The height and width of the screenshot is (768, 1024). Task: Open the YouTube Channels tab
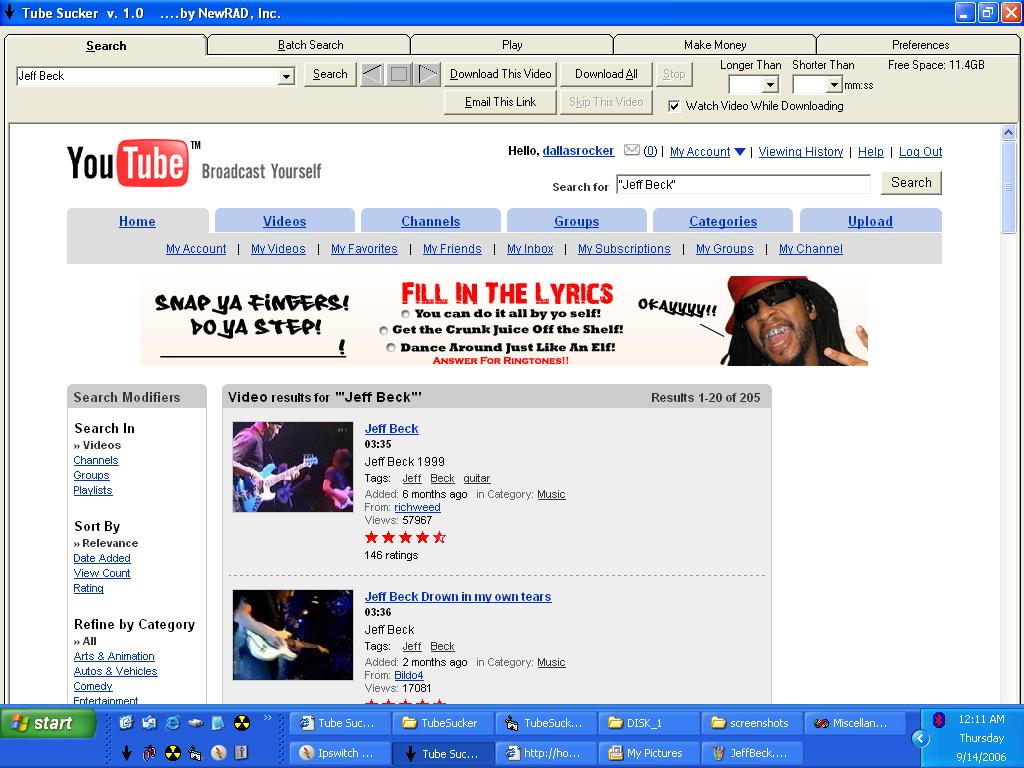click(x=431, y=221)
